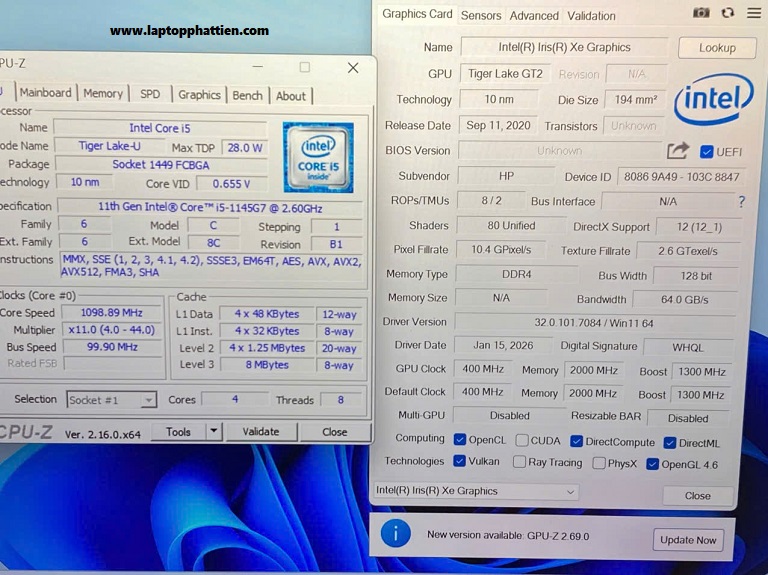
Task: Click the Tiger Lake GT2 GPU field
Action: [x=505, y=73]
